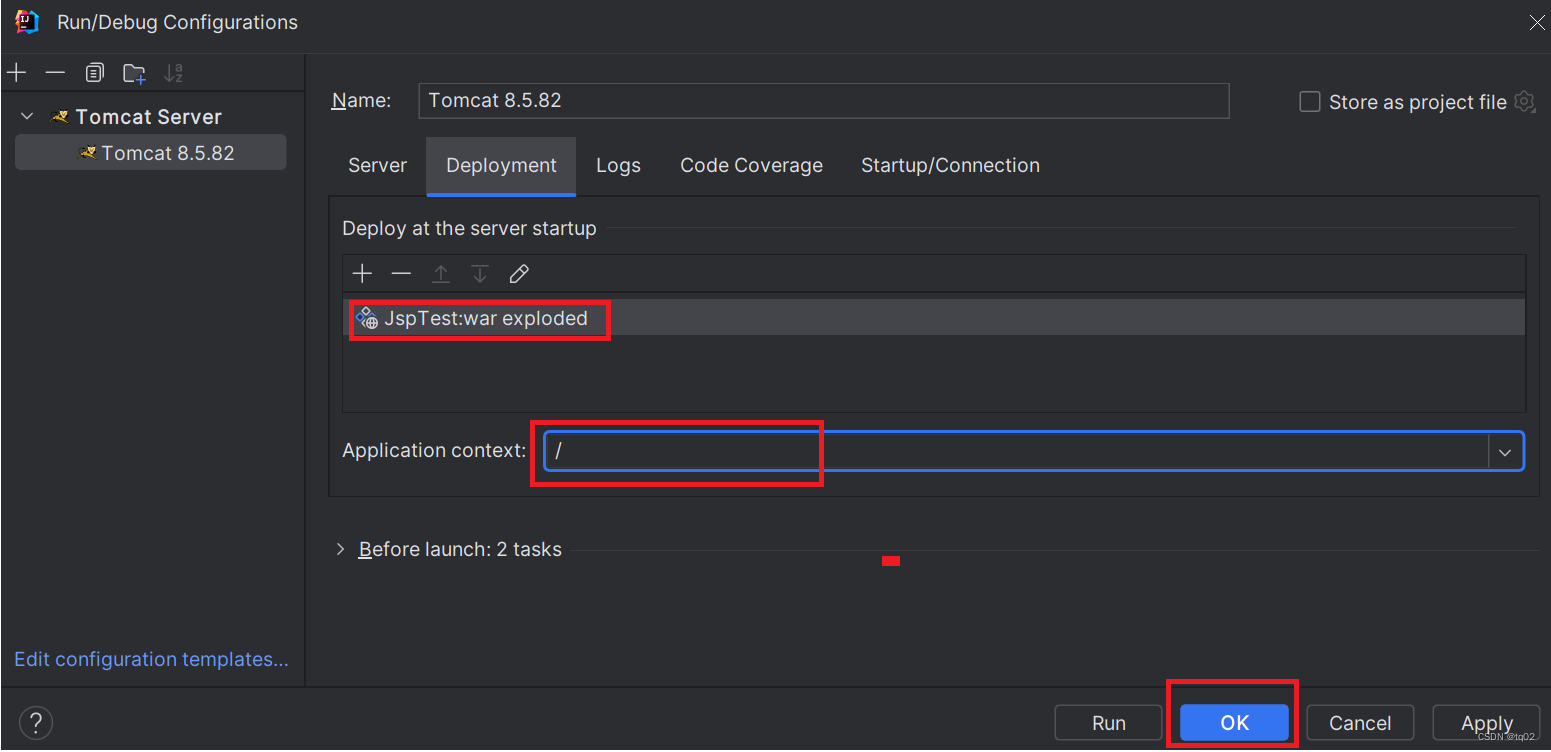1551x752 pixels.
Task: Remove the selected deployment artifact
Action: click(x=401, y=274)
